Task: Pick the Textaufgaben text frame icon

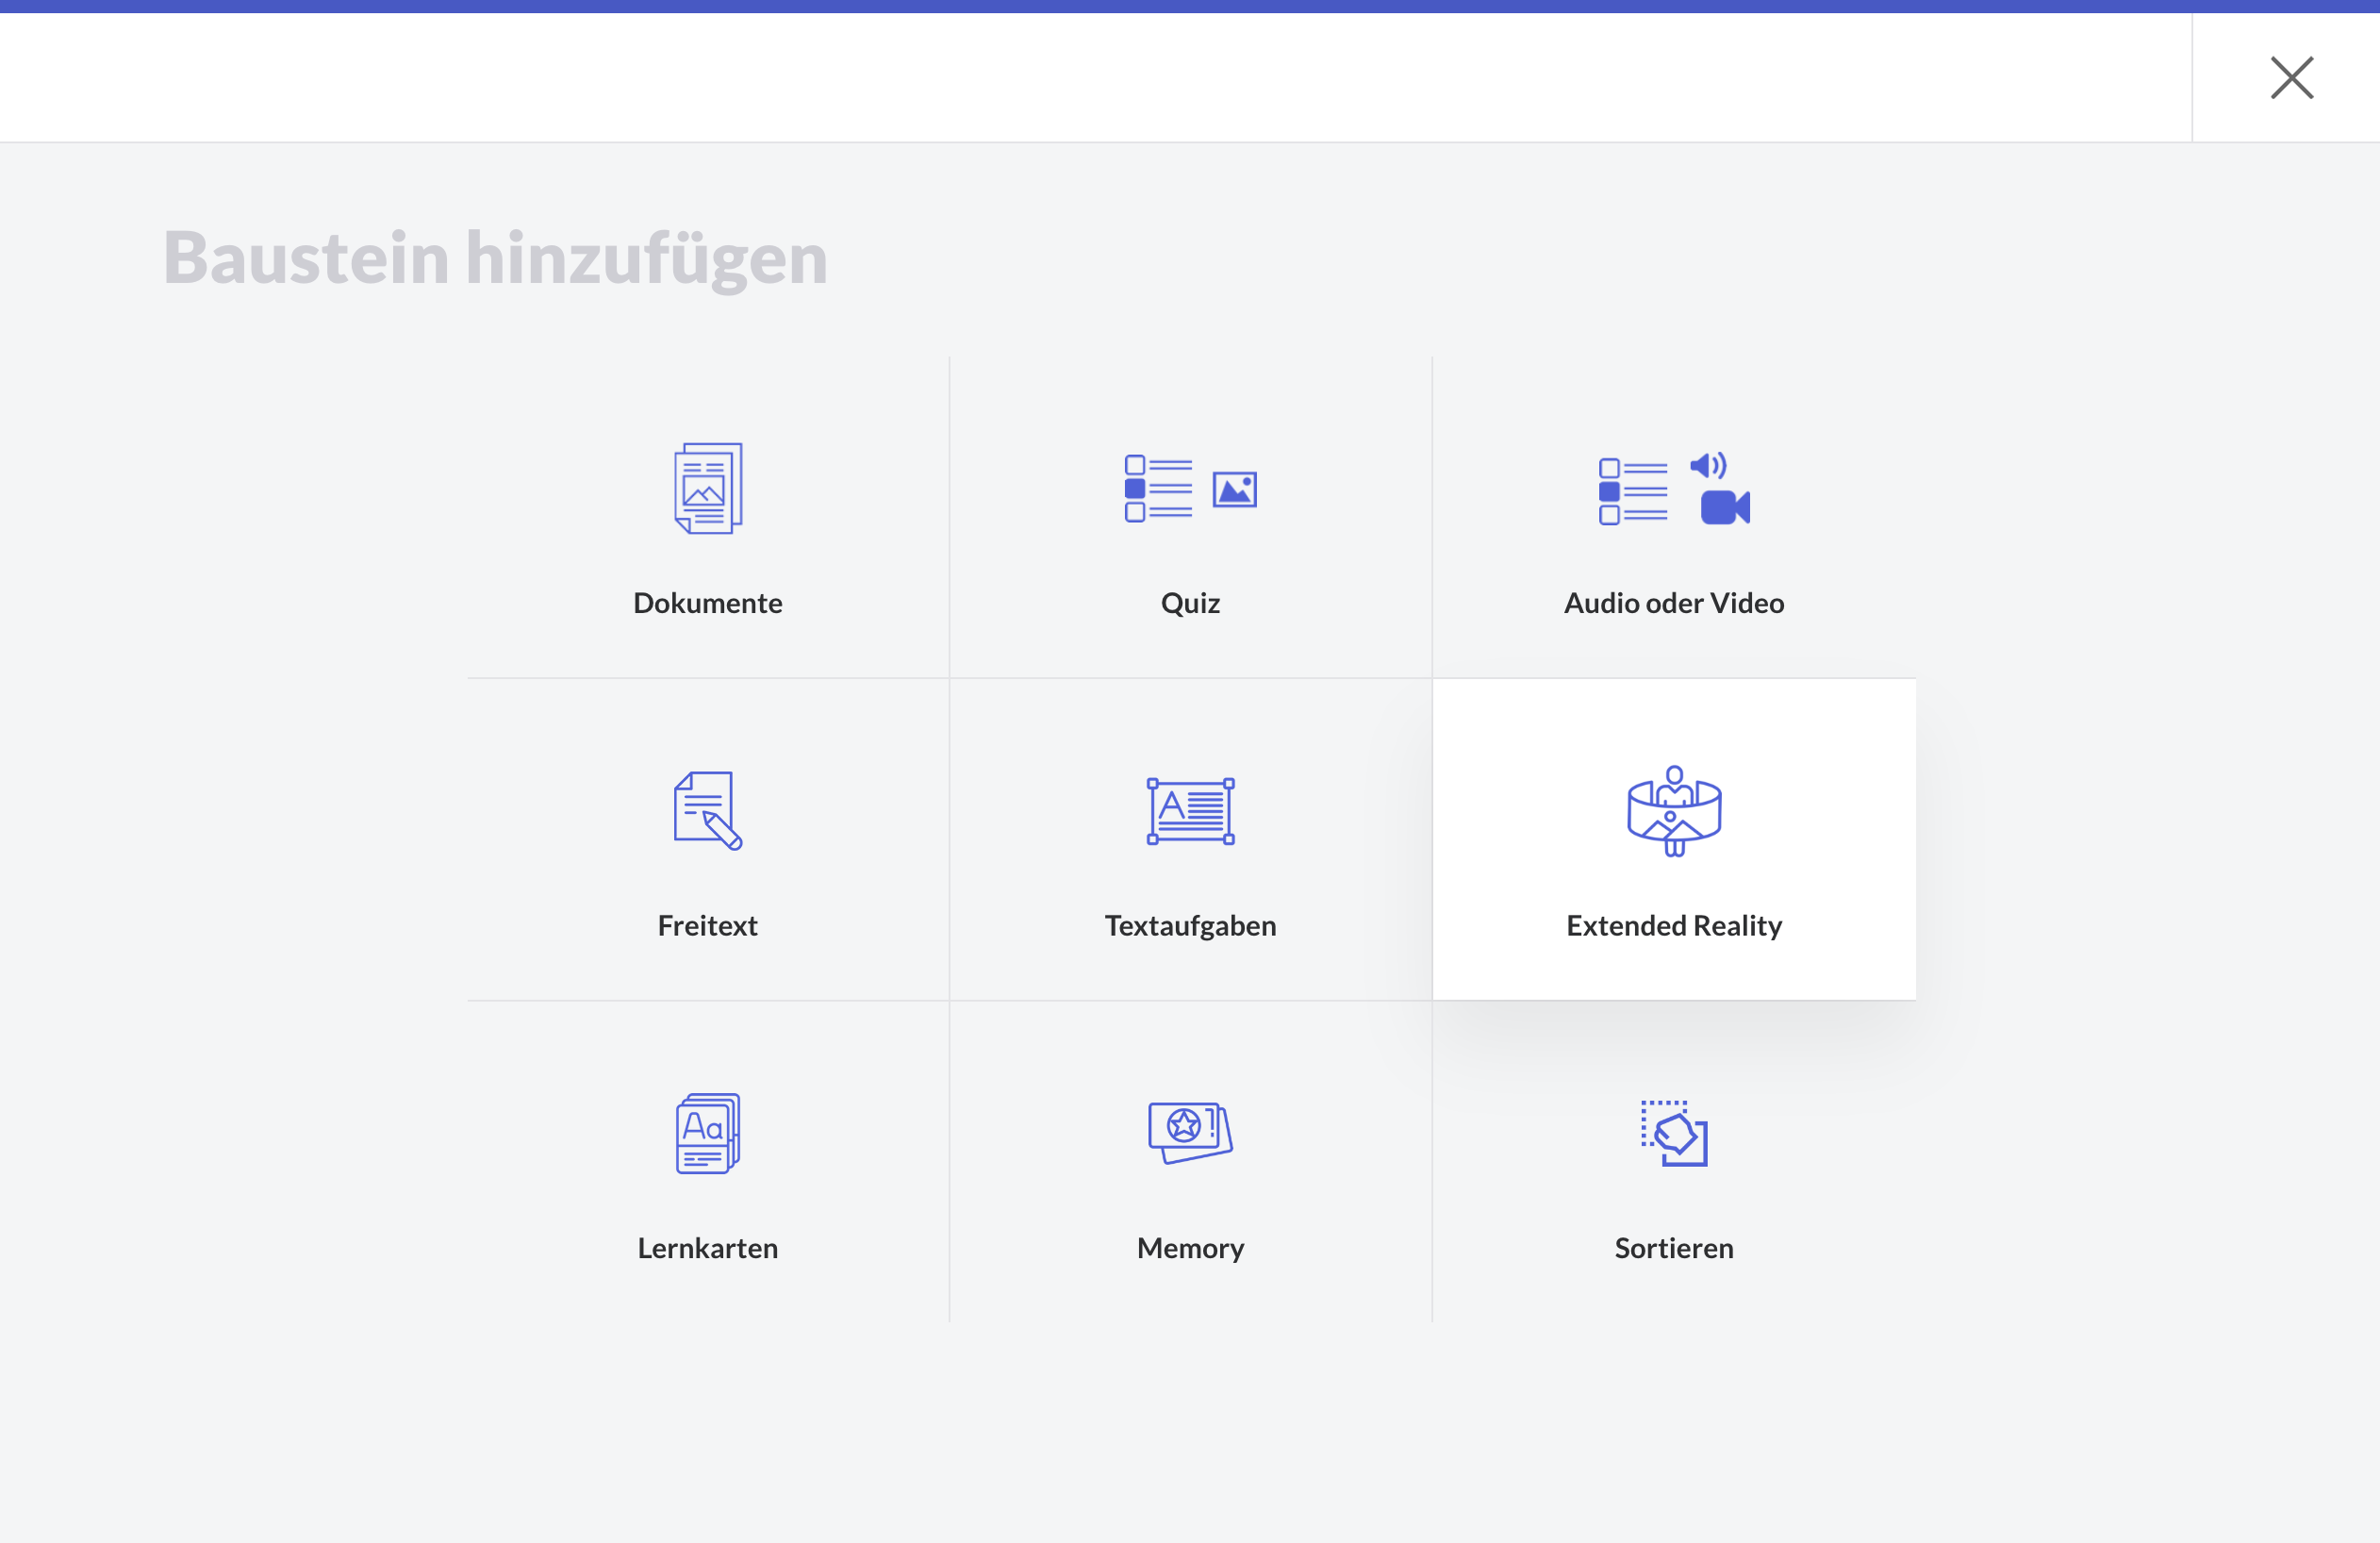Action: pos(1190,811)
